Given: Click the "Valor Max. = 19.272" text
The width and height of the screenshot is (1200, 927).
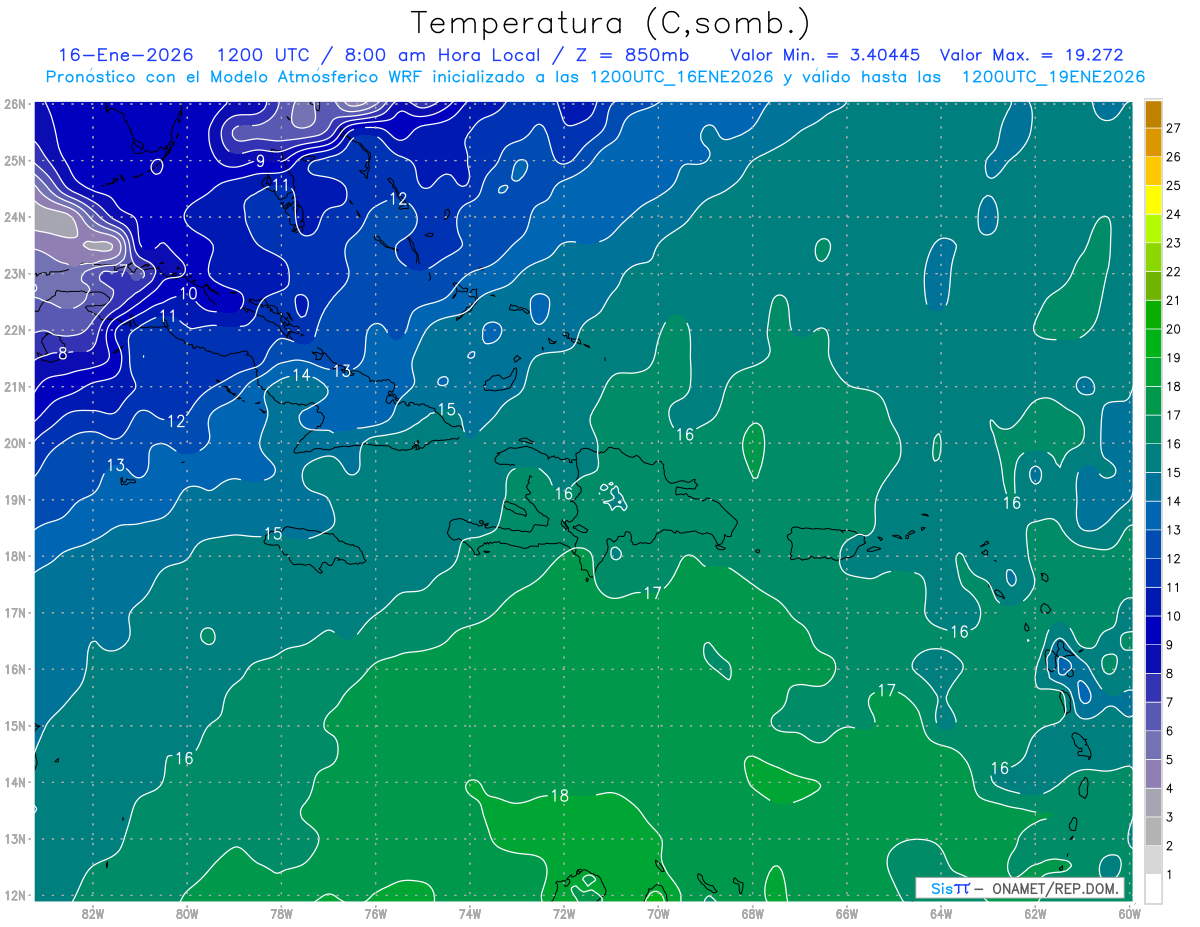Looking at the screenshot, I should 1031,55.
